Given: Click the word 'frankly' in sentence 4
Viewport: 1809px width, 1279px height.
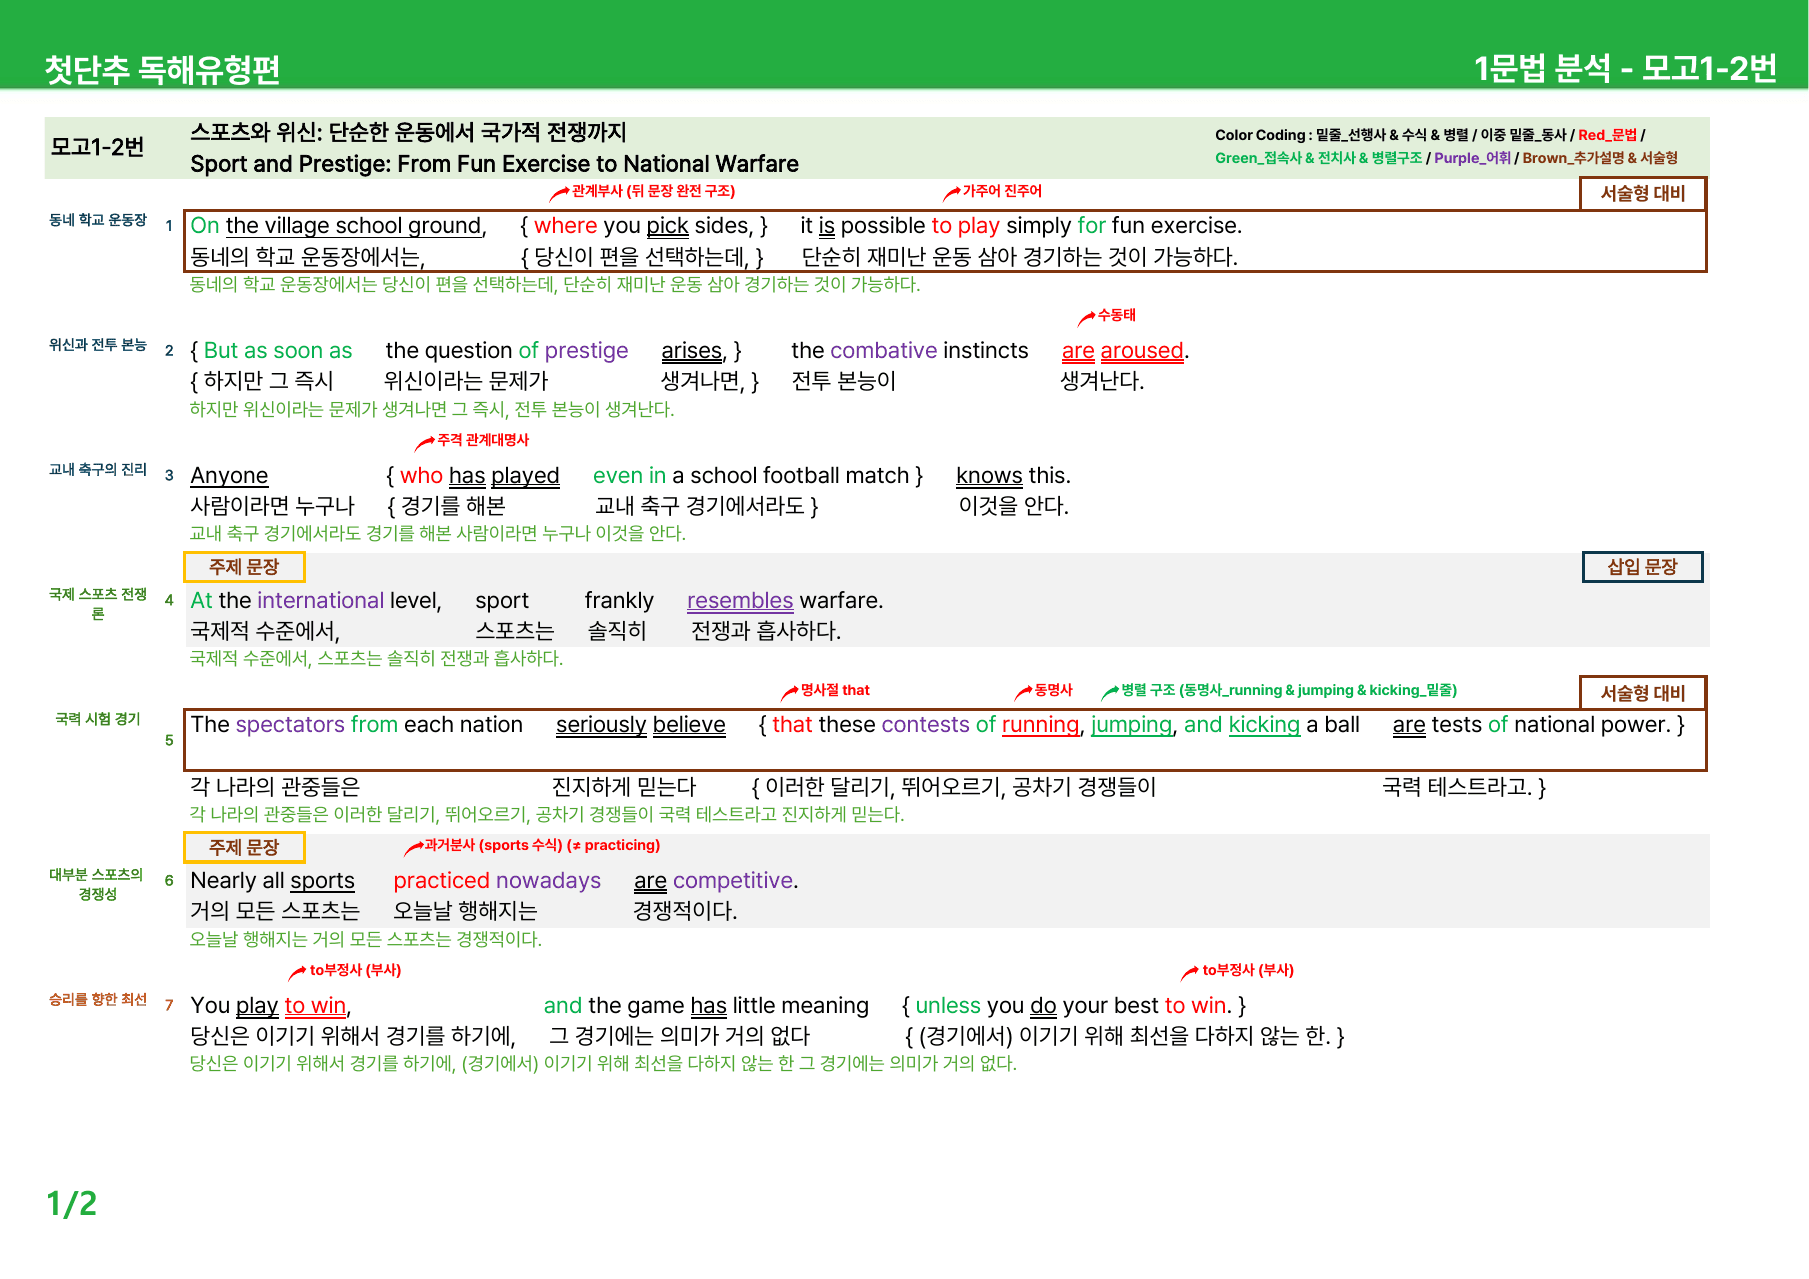Looking at the screenshot, I should click(619, 601).
